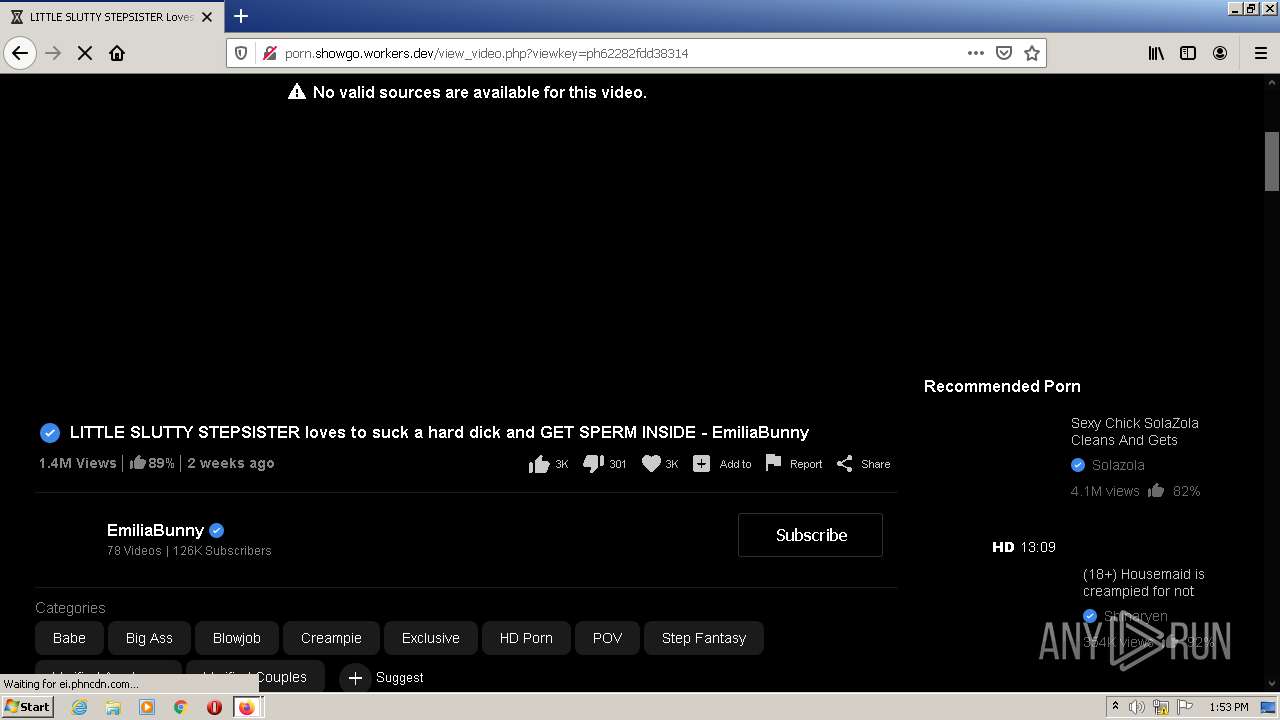Image resolution: width=1280 pixels, height=720 pixels.
Task: Open the Action Center flag icon
Action: coord(1185,707)
